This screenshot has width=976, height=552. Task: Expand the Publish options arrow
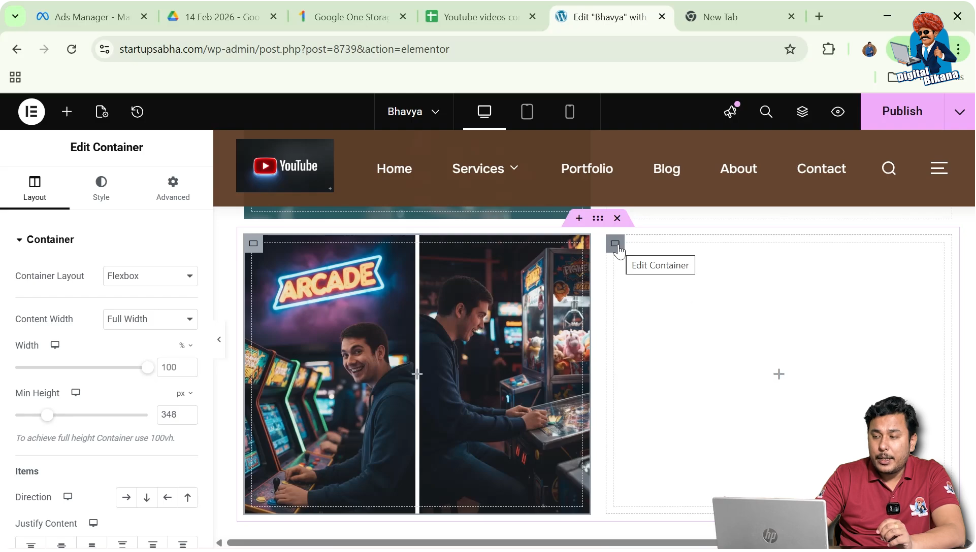tap(960, 112)
